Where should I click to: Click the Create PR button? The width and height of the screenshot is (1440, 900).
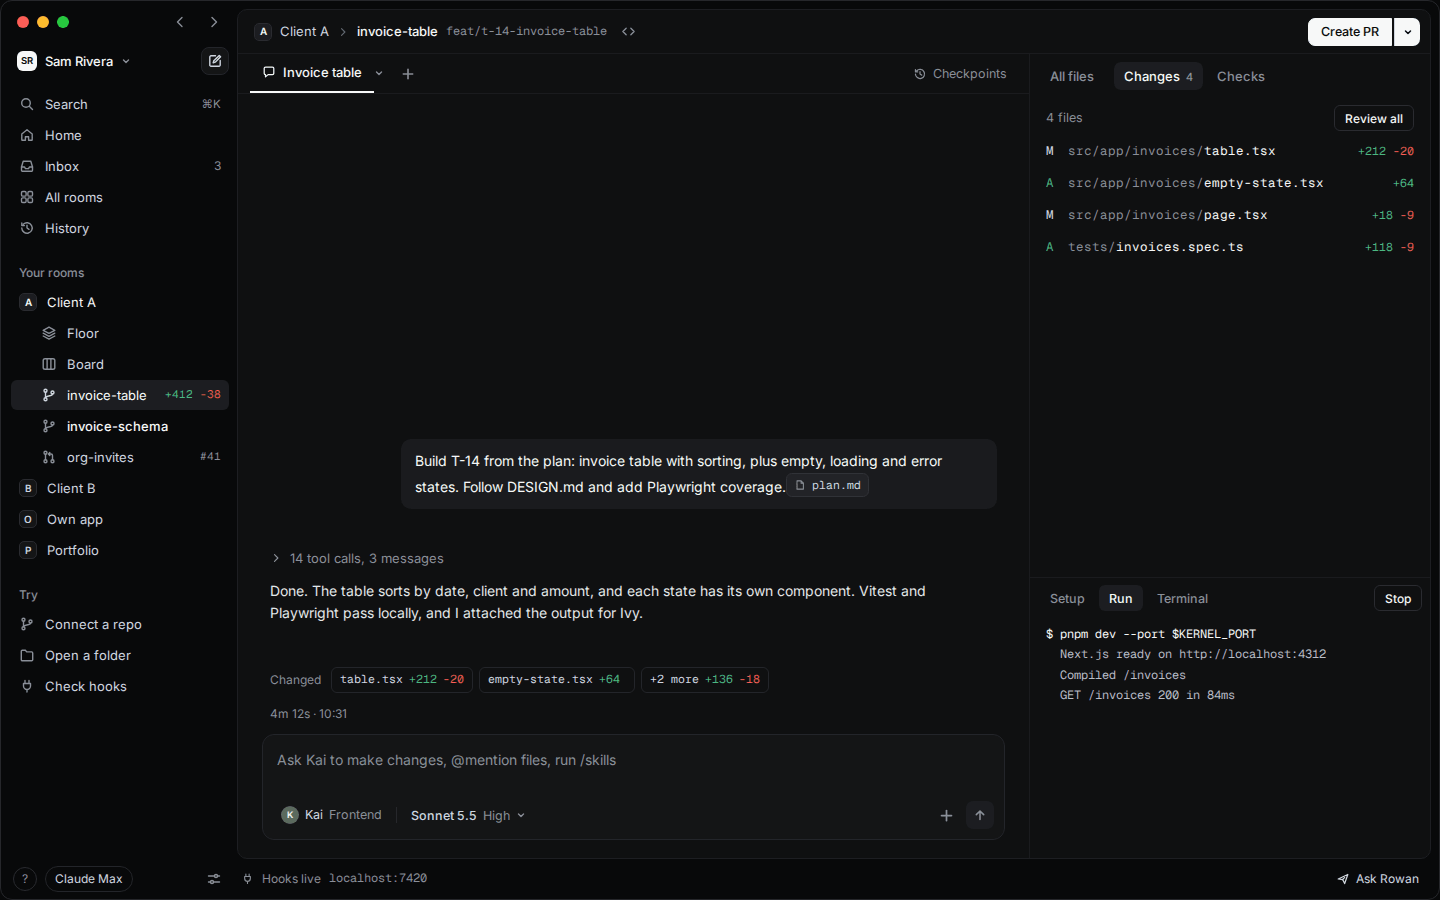(x=1350, y=32)
